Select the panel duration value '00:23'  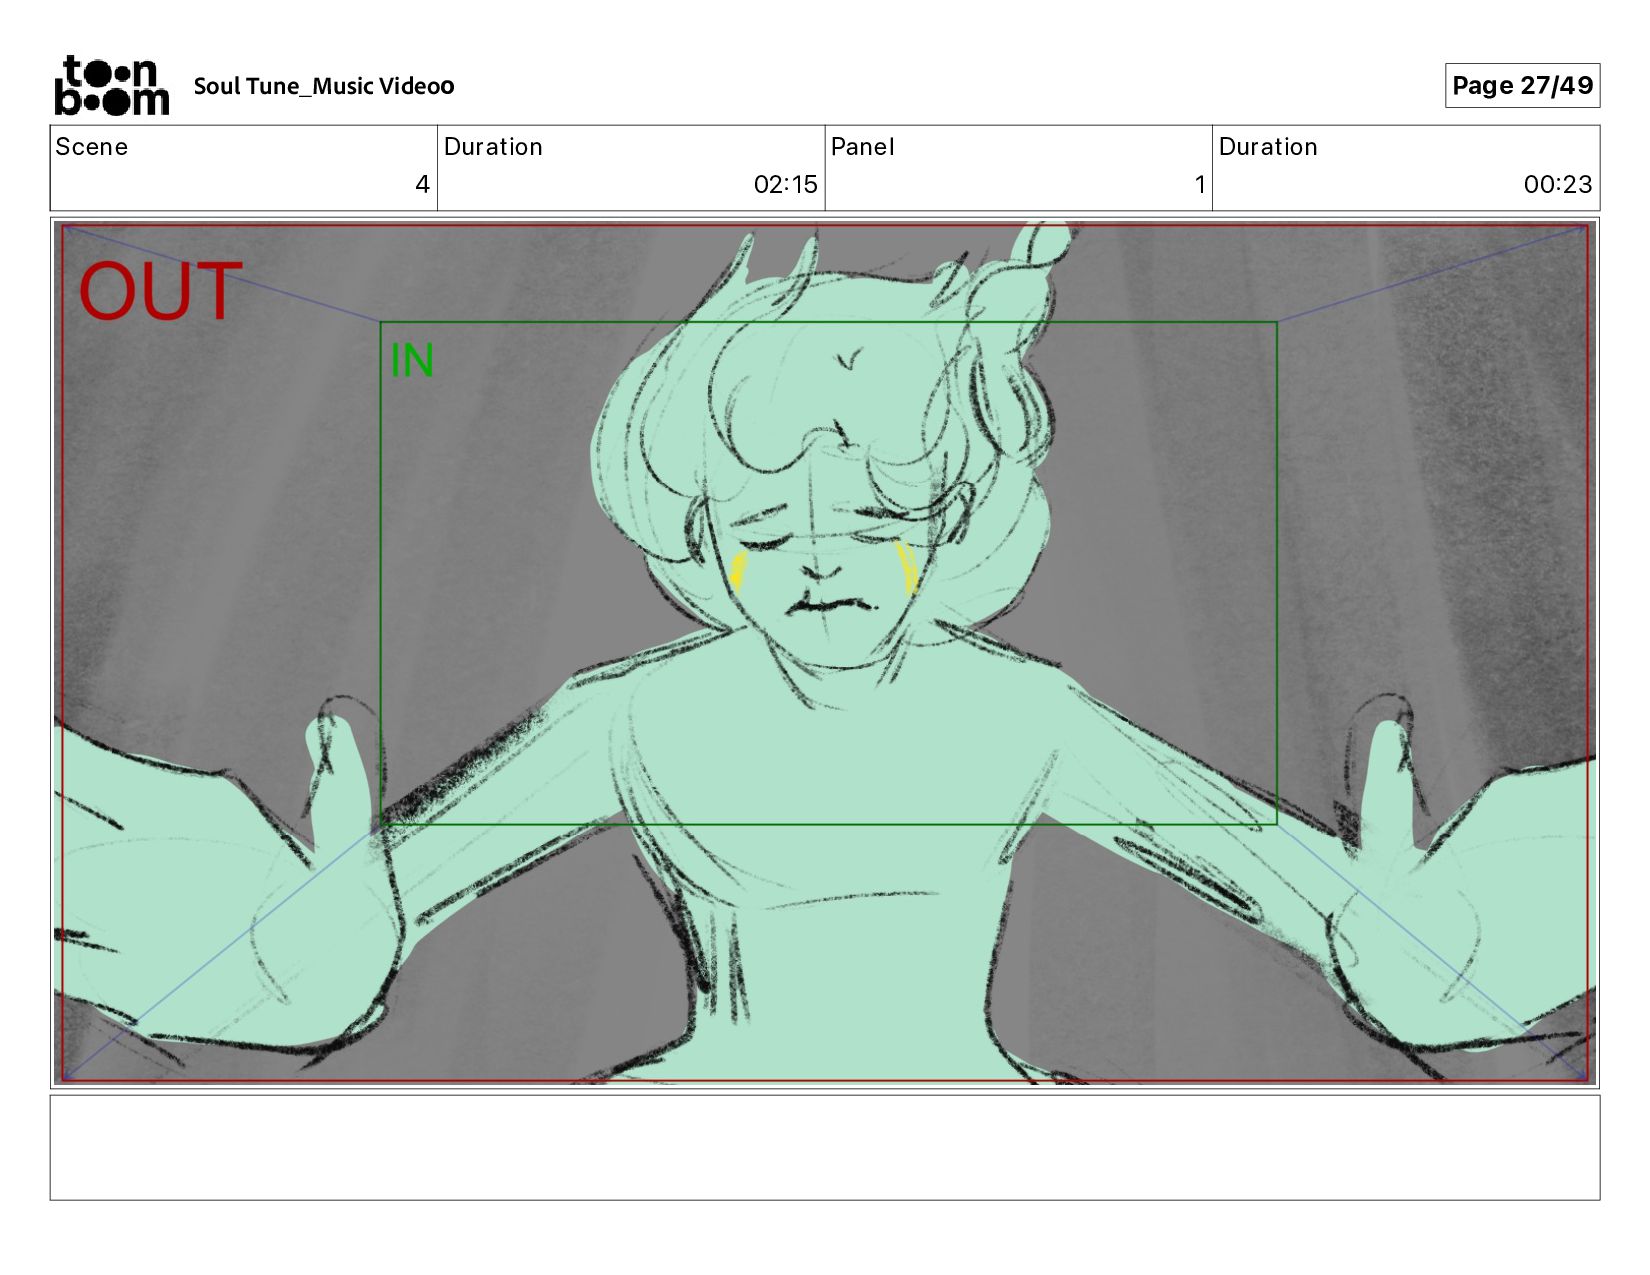[x=1557, y=184]
